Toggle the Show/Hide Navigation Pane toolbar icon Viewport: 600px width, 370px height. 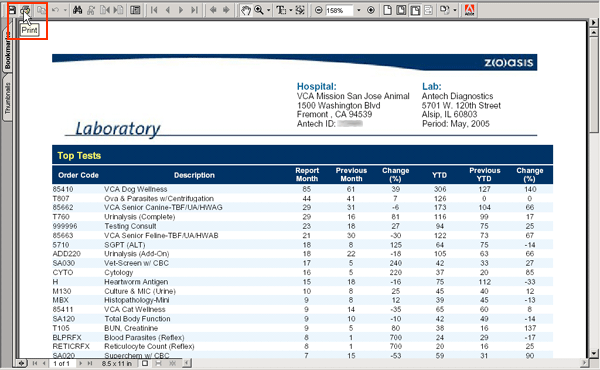pos(135,10)
